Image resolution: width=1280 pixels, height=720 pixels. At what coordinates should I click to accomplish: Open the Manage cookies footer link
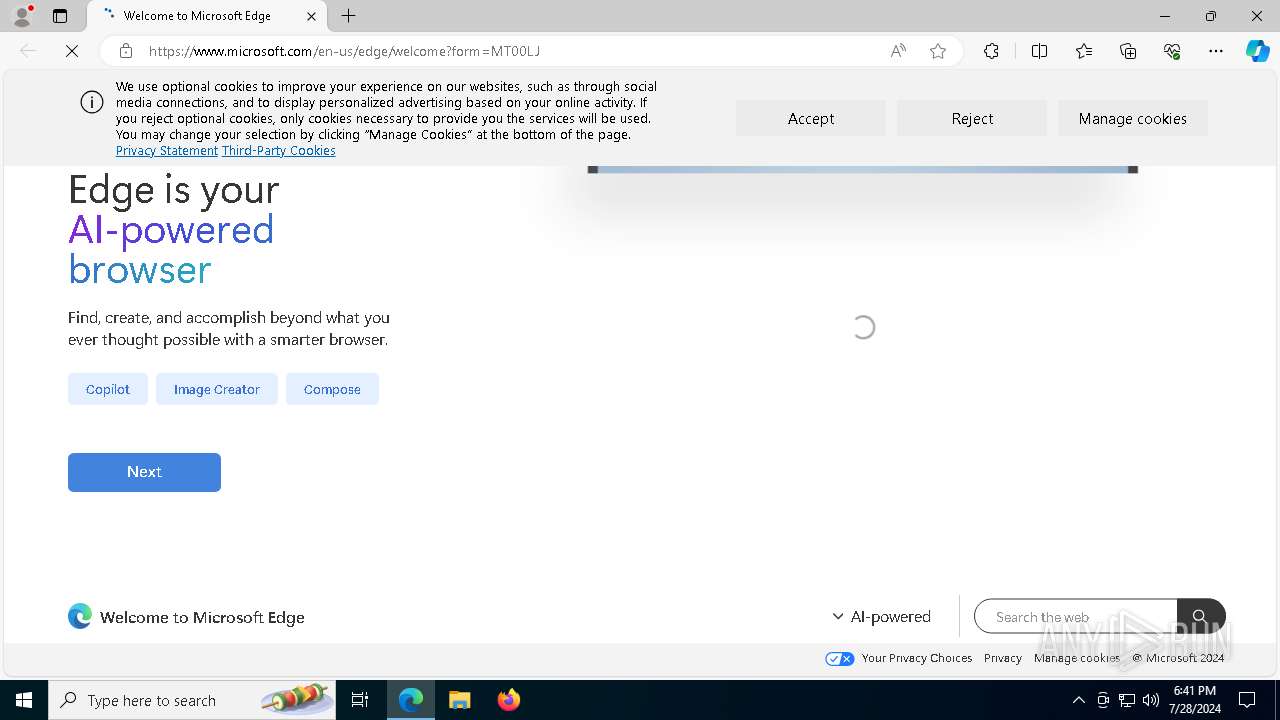coord(1077,658)
